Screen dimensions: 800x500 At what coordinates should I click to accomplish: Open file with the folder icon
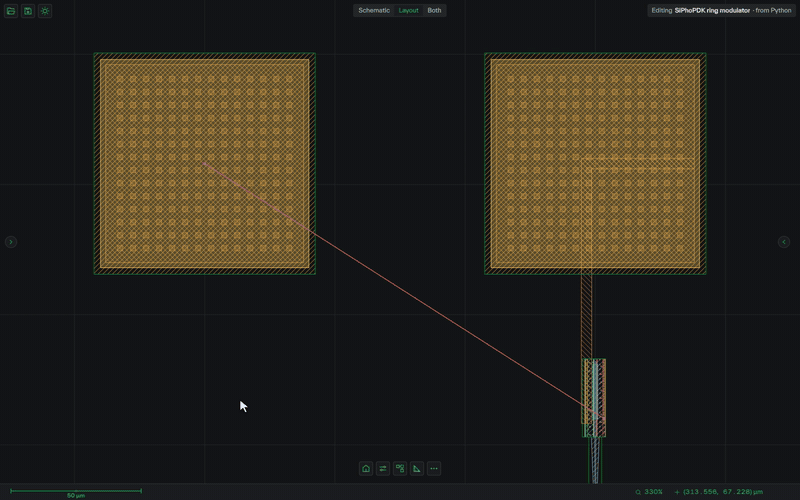[x=11, y=11]
